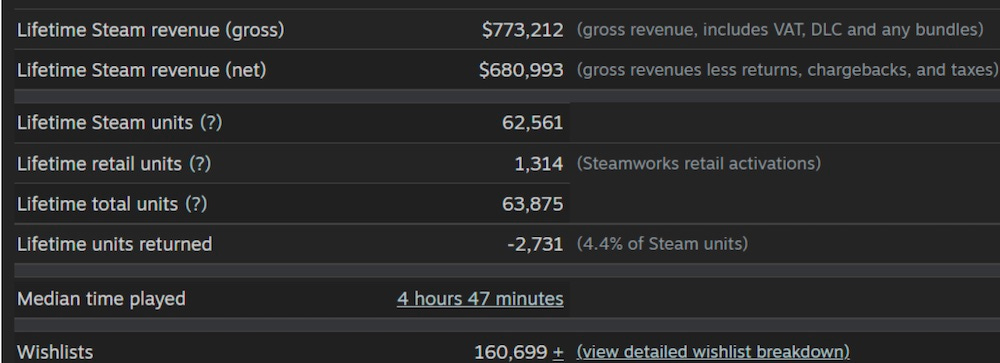Select the 62,561 Steam units value
This screenshot has height=363, width=1000.
[533, 122]
